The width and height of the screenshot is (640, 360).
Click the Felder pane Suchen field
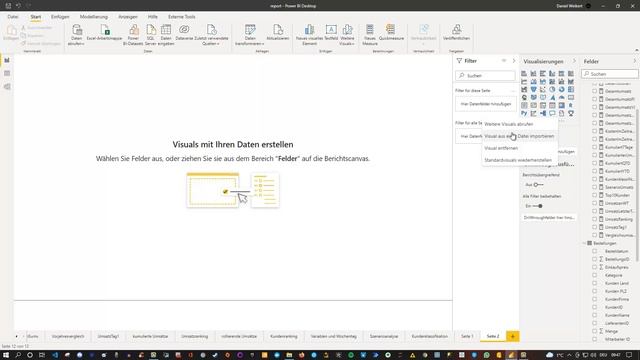point(610,74)
